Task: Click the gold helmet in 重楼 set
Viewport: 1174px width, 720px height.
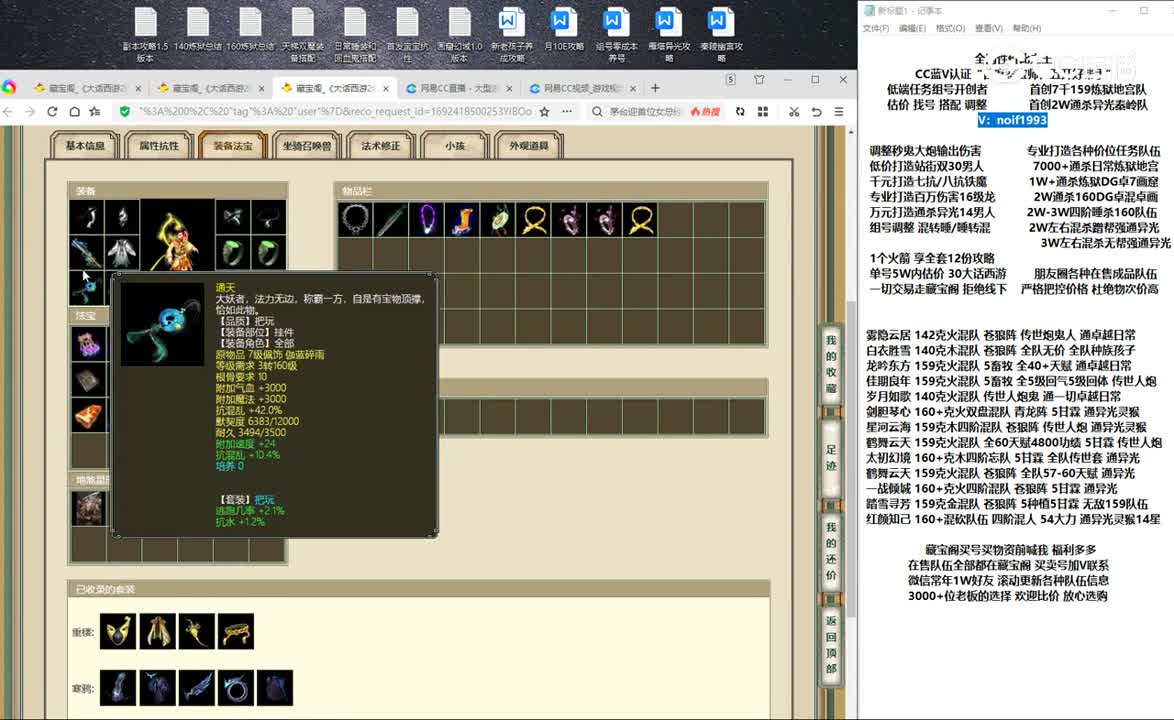Action: click(x=118, y=632)
